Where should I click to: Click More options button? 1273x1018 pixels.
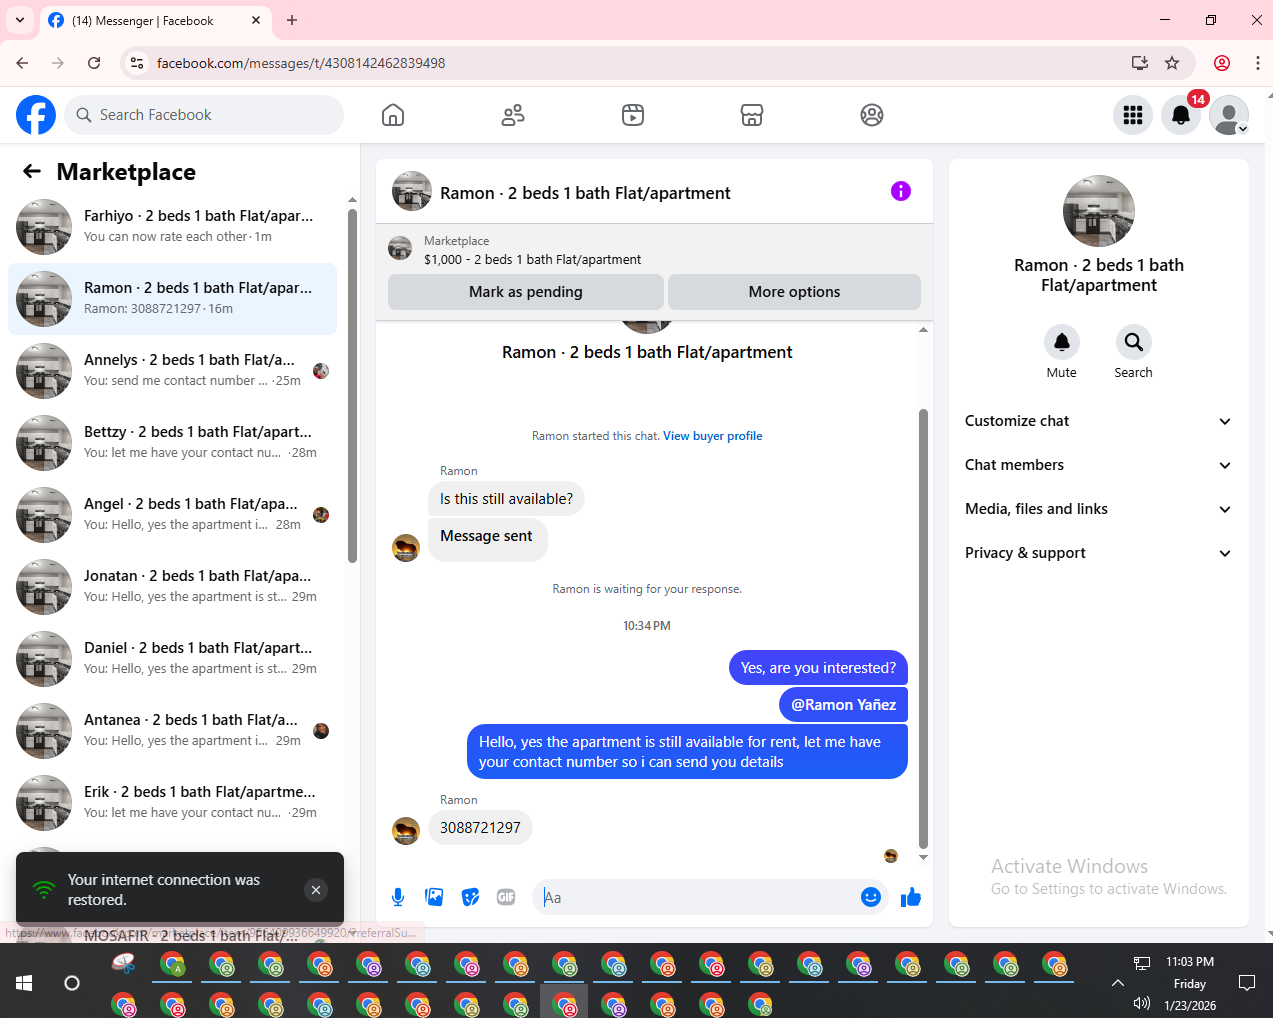coord(794,292)
